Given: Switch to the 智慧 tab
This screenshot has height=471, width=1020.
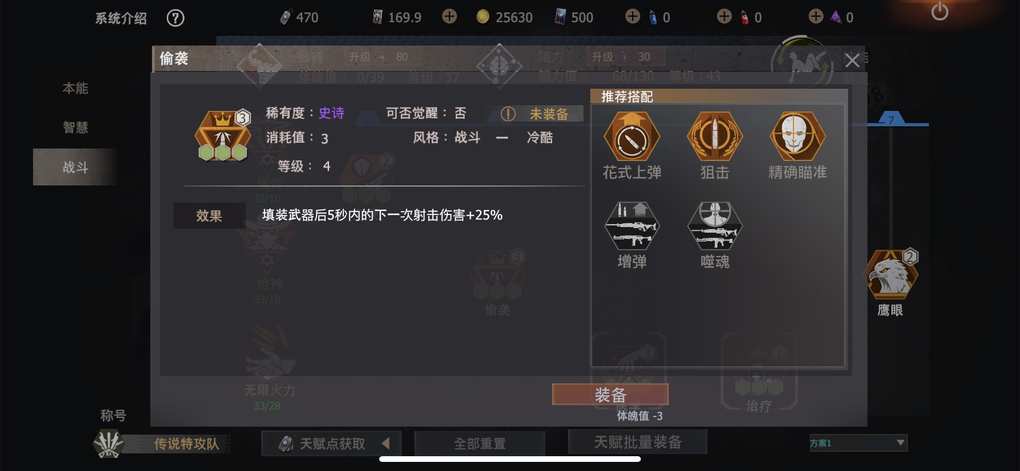Looking at the screenshot, I should pyautogui.click(x=75, y=128).
